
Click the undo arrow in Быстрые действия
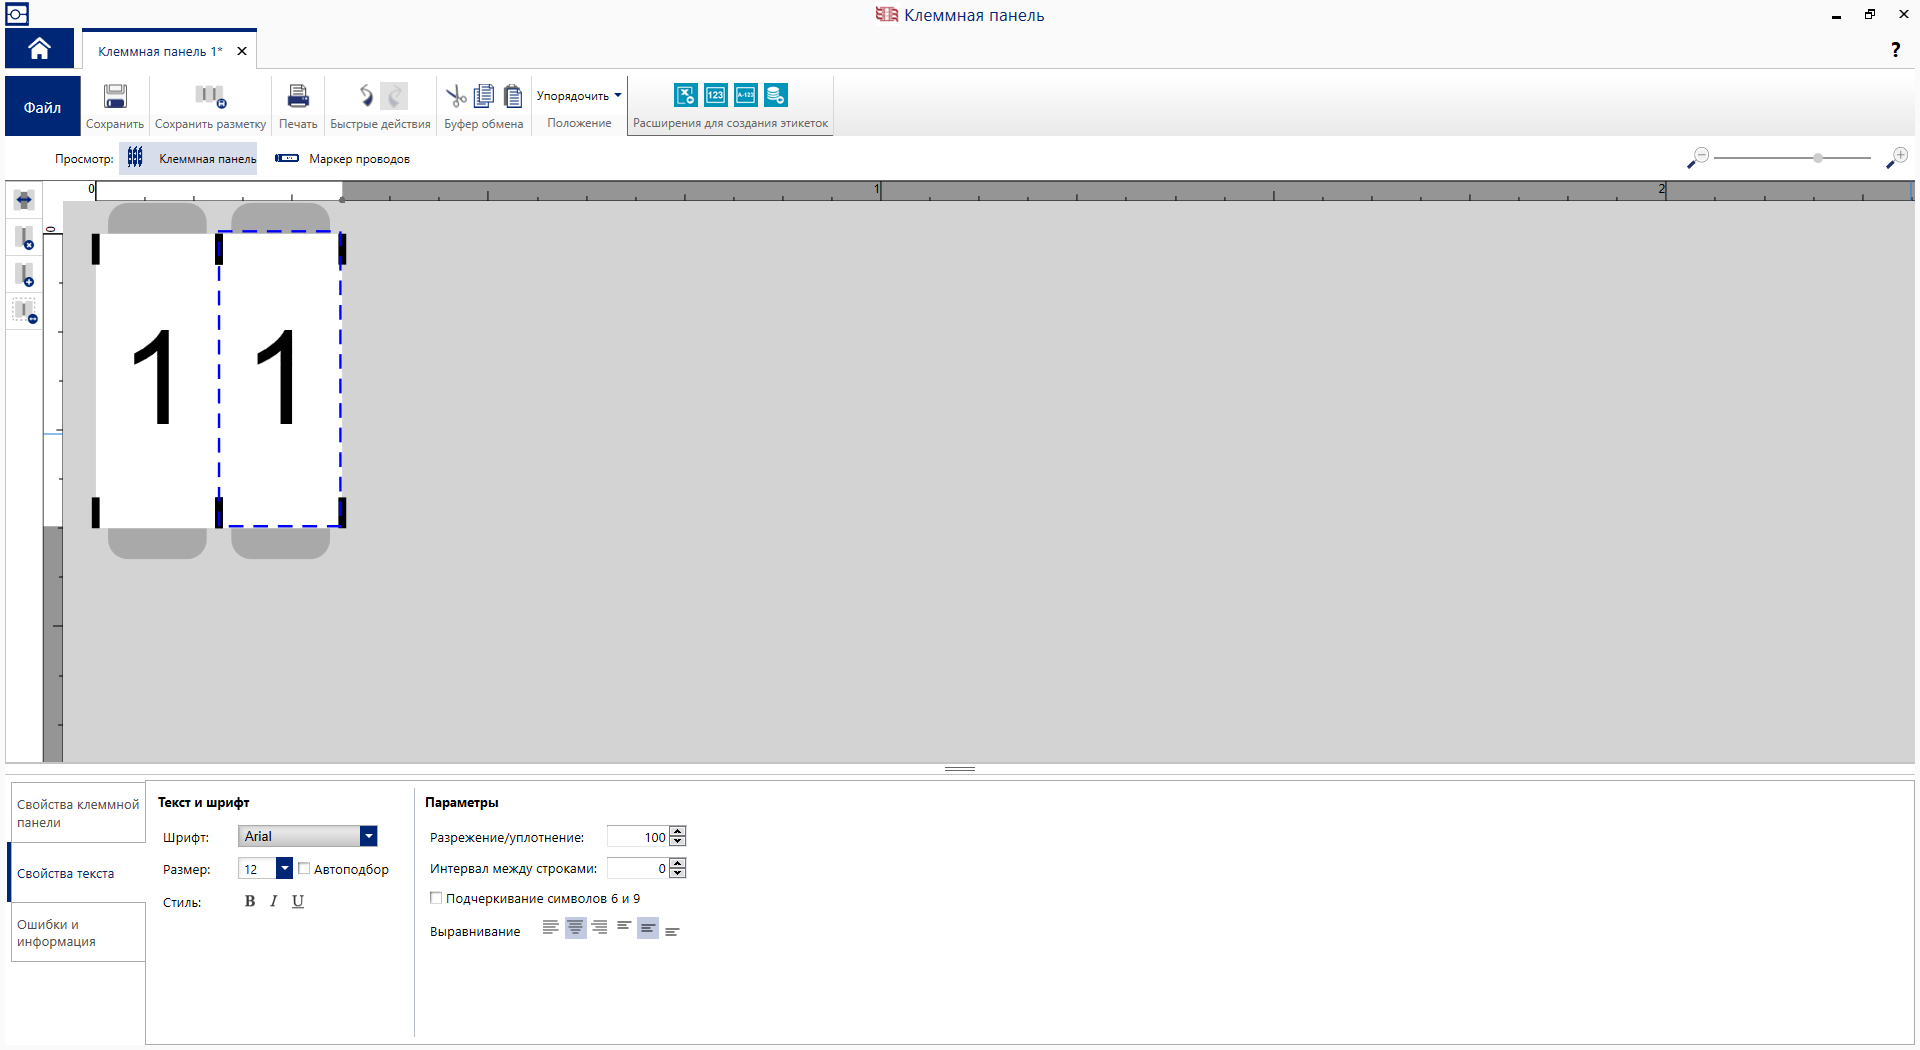[x=366, y=96]
